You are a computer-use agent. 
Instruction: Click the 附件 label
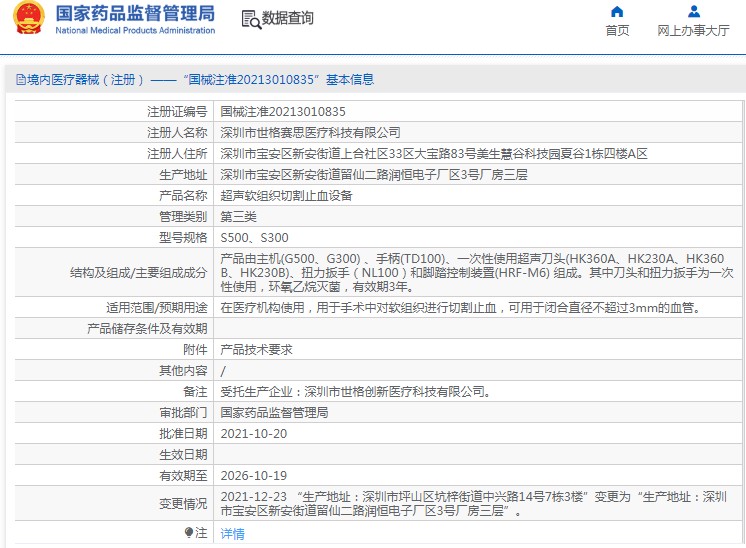[x=195, y=350]
